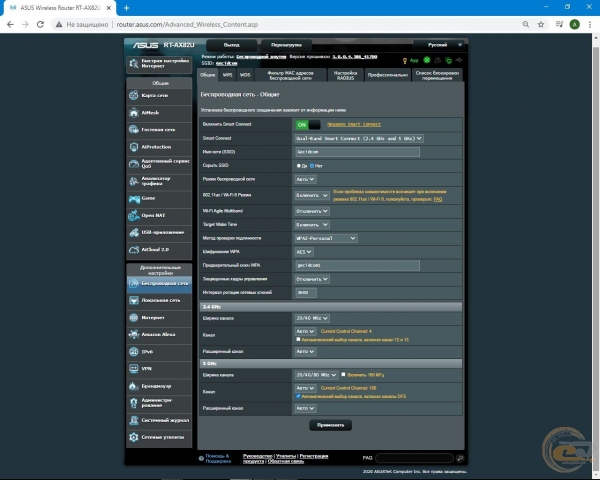Open Quick Internet Setup icon

(x=134, y=64)
